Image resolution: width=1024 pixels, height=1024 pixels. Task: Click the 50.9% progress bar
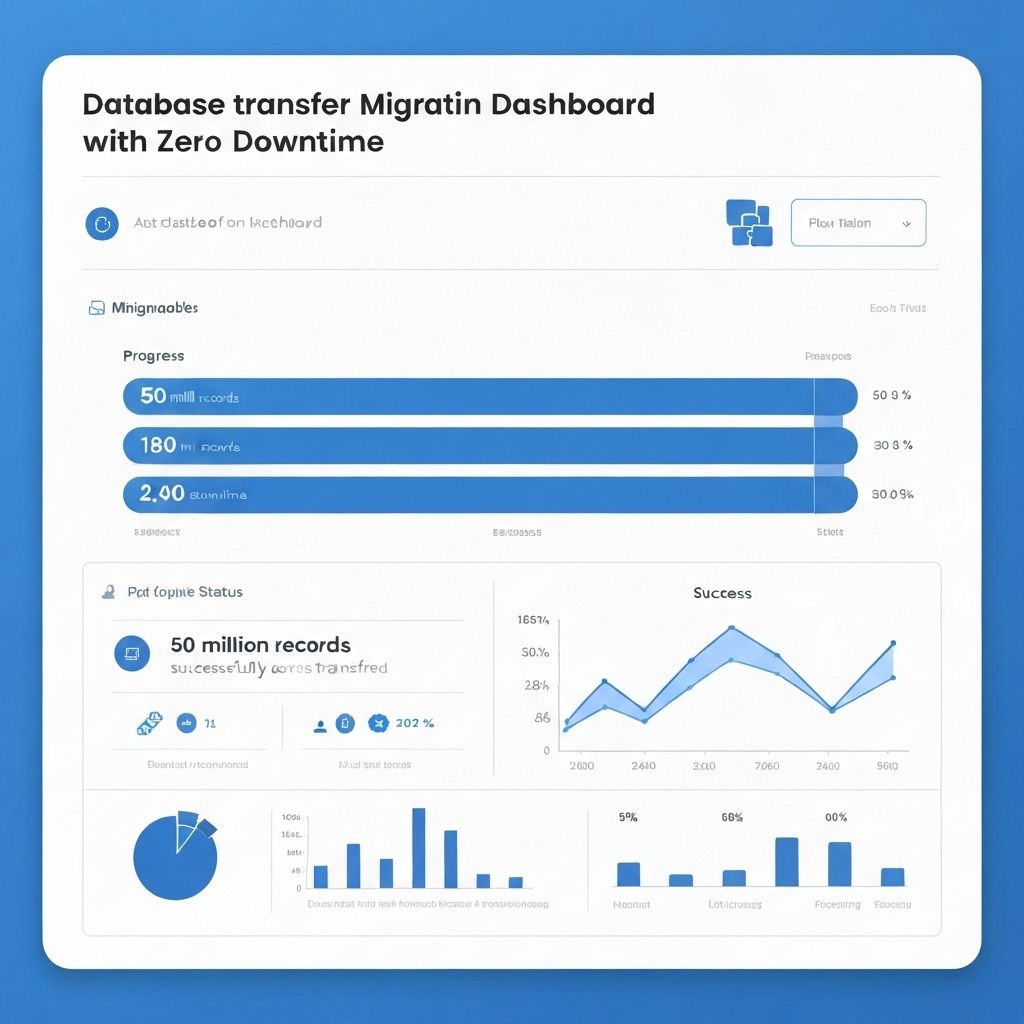tap(490, 396)
